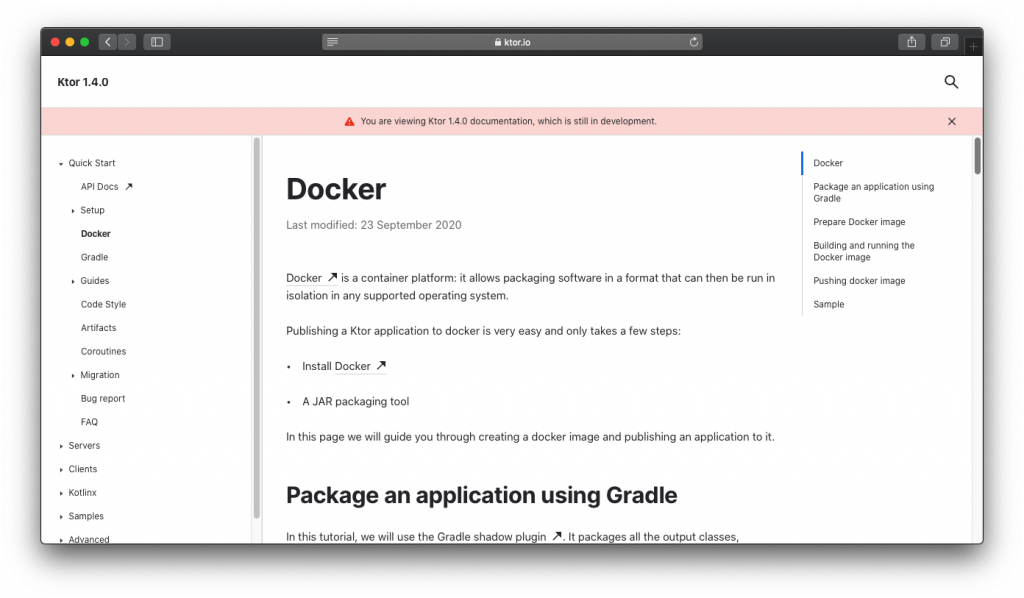Viewport: 1024px width, 598px height.
Task: Expand the Samples section
Action: [x=61, y=516]
